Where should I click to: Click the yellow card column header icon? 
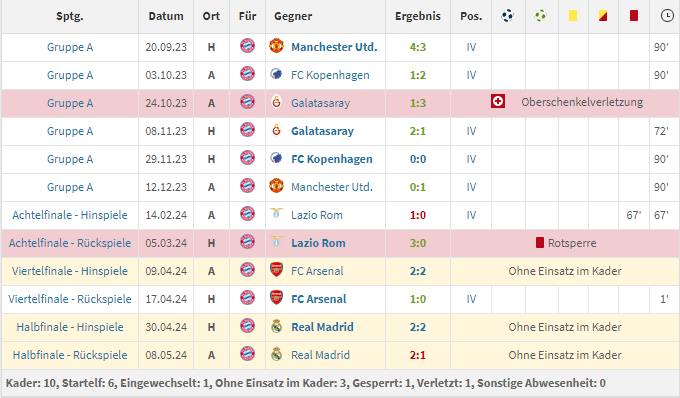pos(573,16)
